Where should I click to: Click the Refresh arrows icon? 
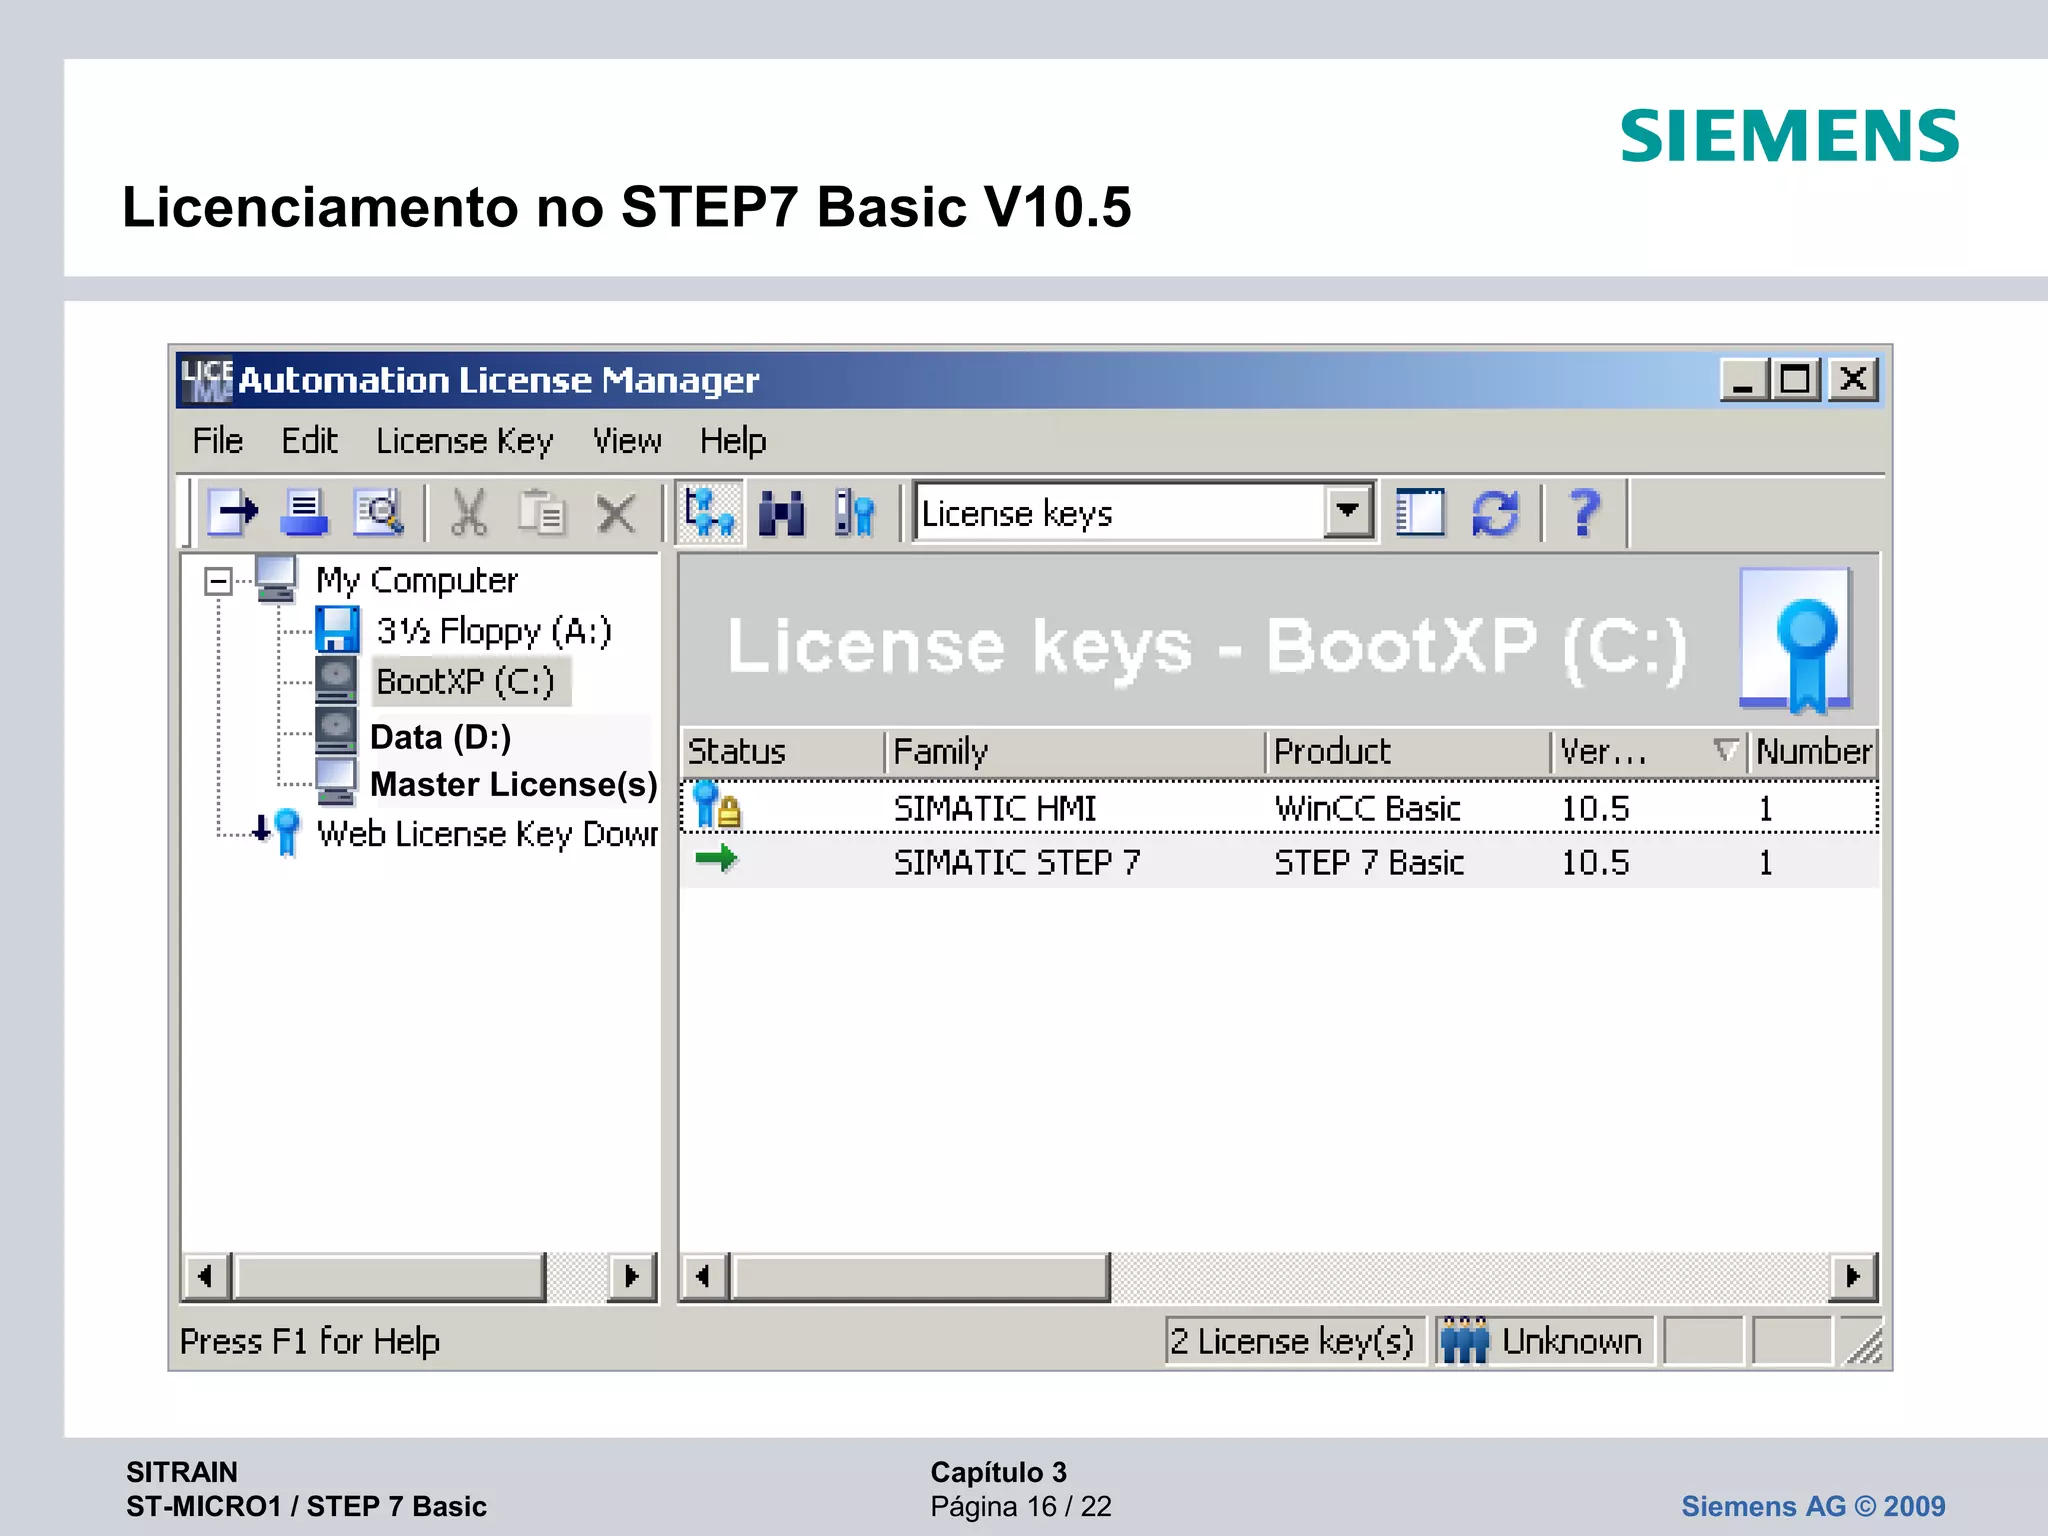click(1495, 513)
